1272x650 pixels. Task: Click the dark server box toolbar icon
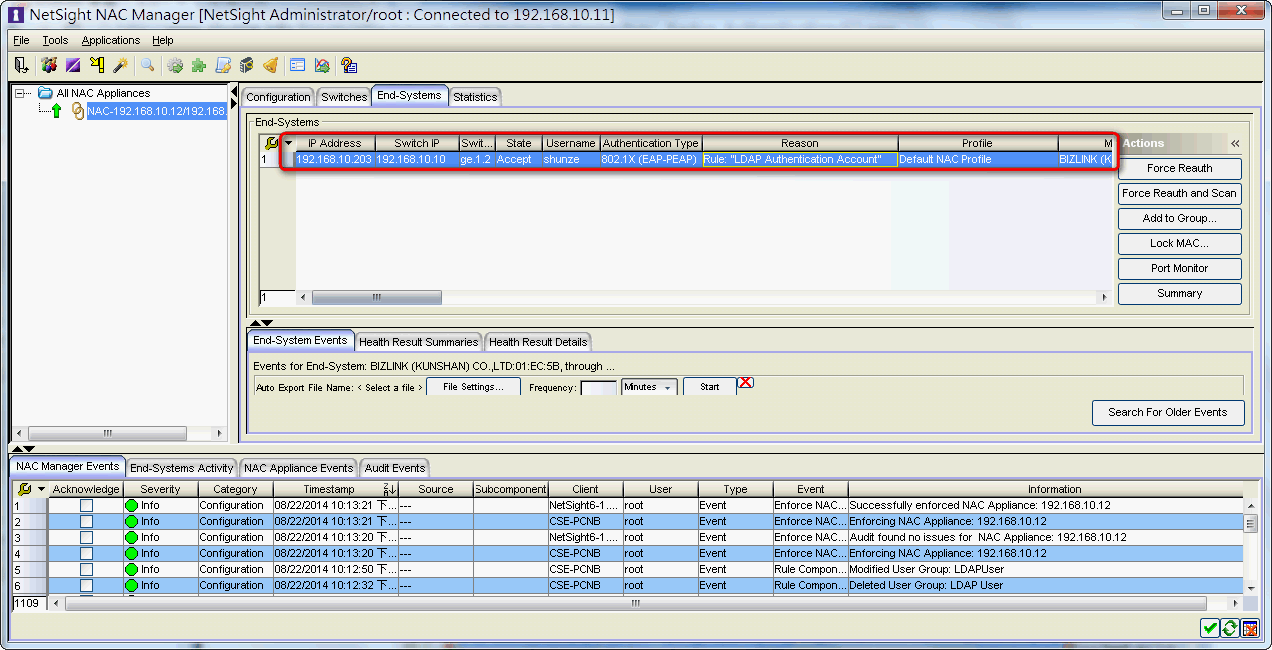click(246, 65)
